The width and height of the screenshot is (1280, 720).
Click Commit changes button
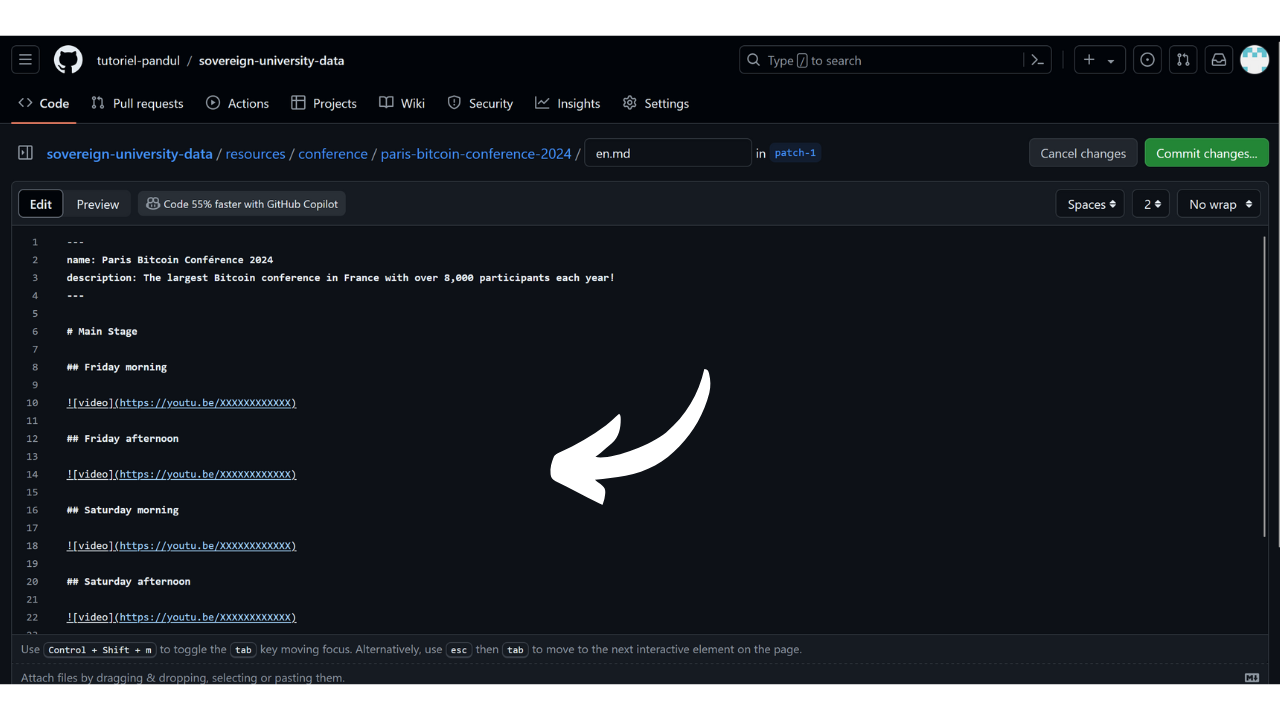pyautogui.click(x=1207, y=153)
